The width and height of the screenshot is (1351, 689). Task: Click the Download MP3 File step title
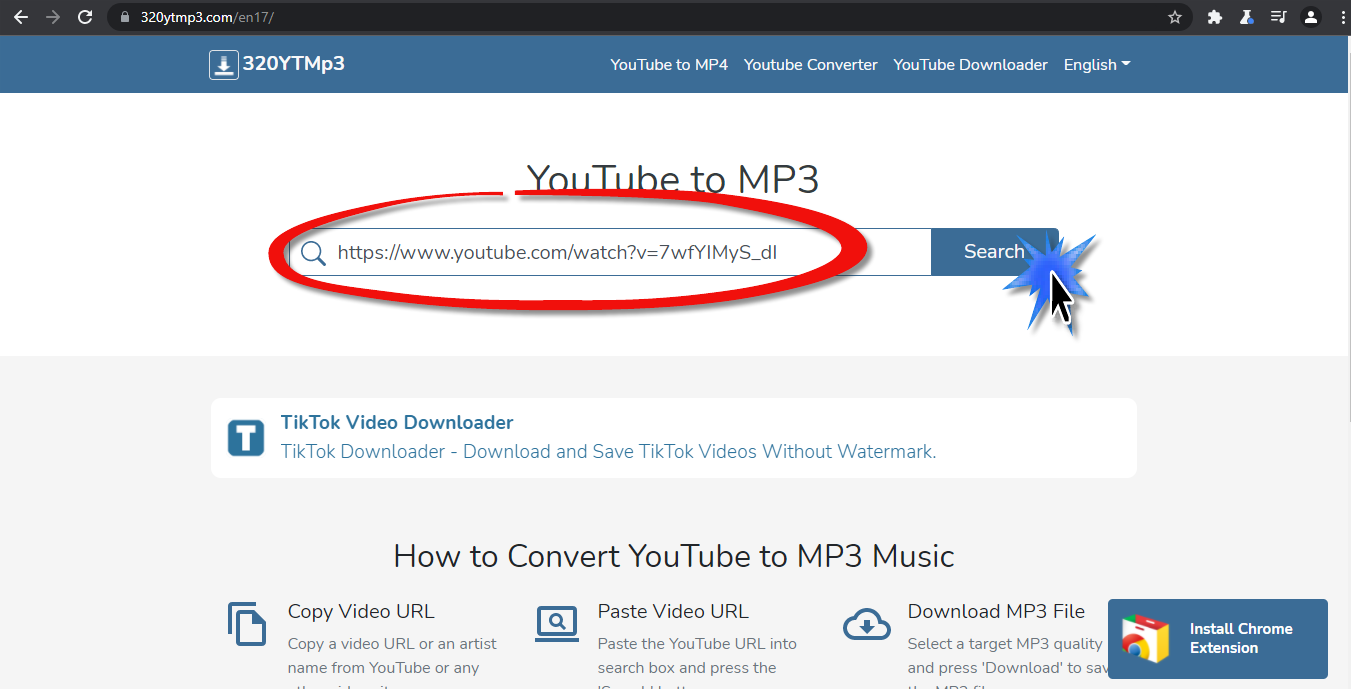pos(996,611)
